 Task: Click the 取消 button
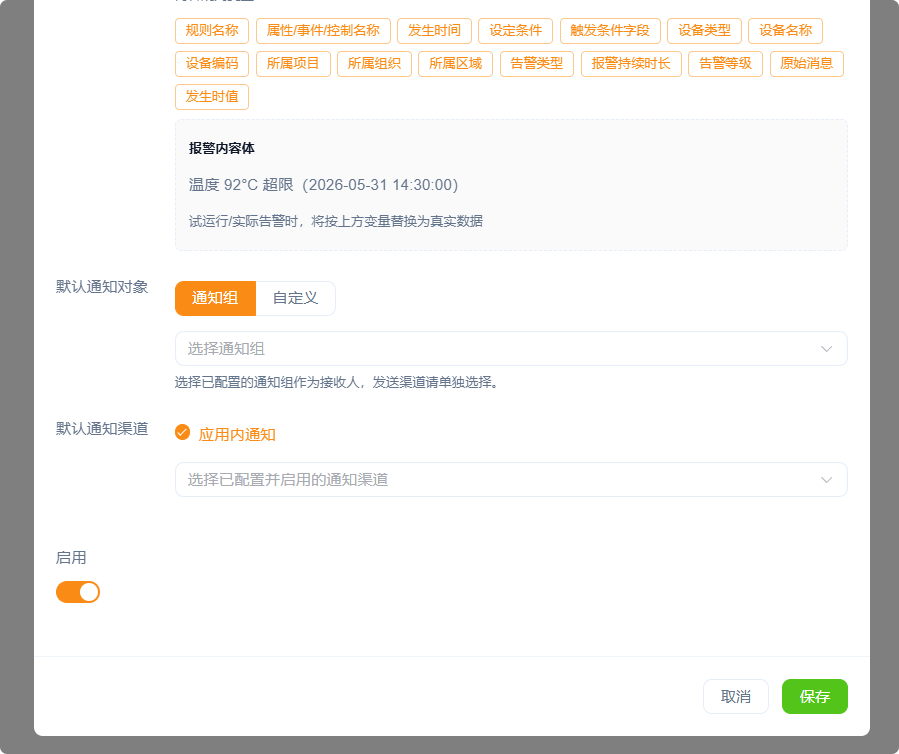point(736,697)
